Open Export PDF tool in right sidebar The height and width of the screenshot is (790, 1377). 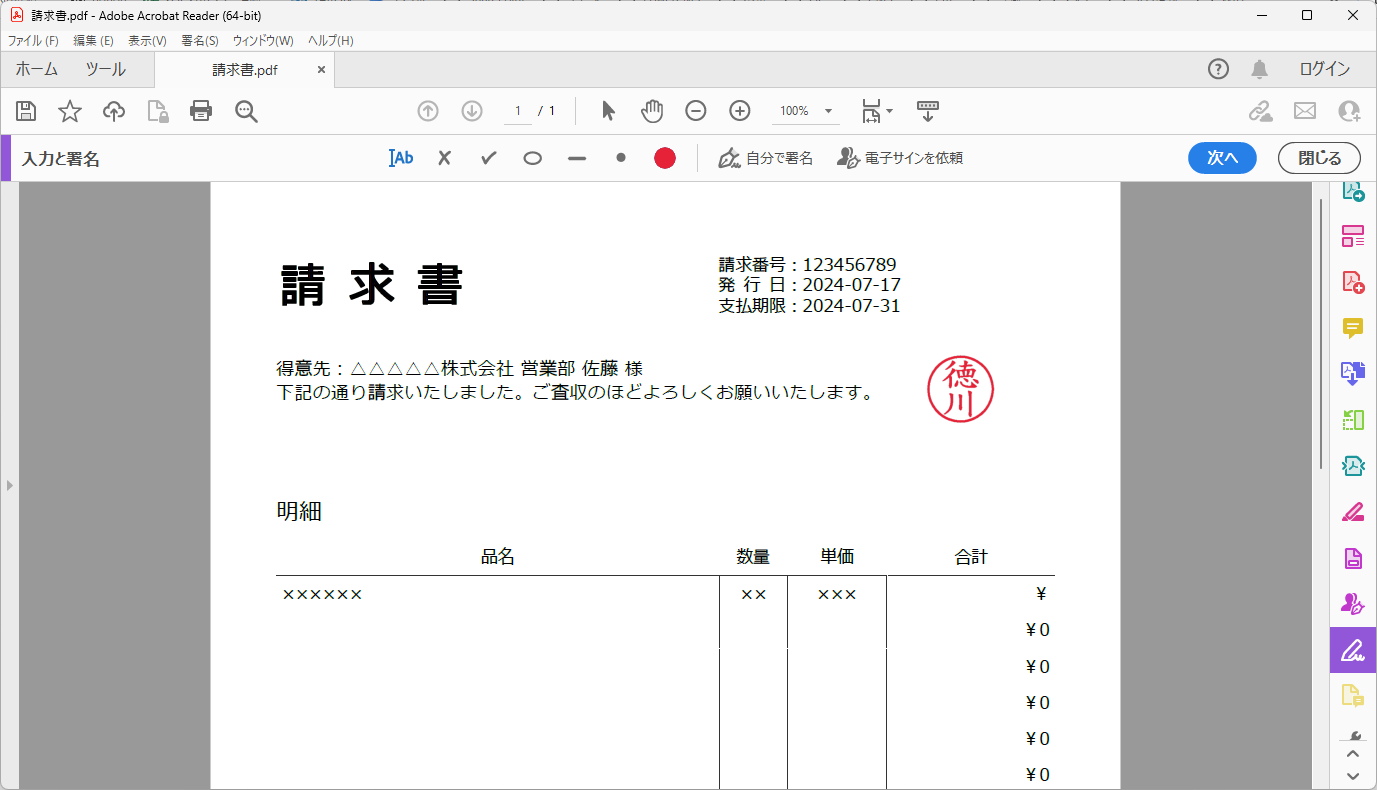point(1353,192)
